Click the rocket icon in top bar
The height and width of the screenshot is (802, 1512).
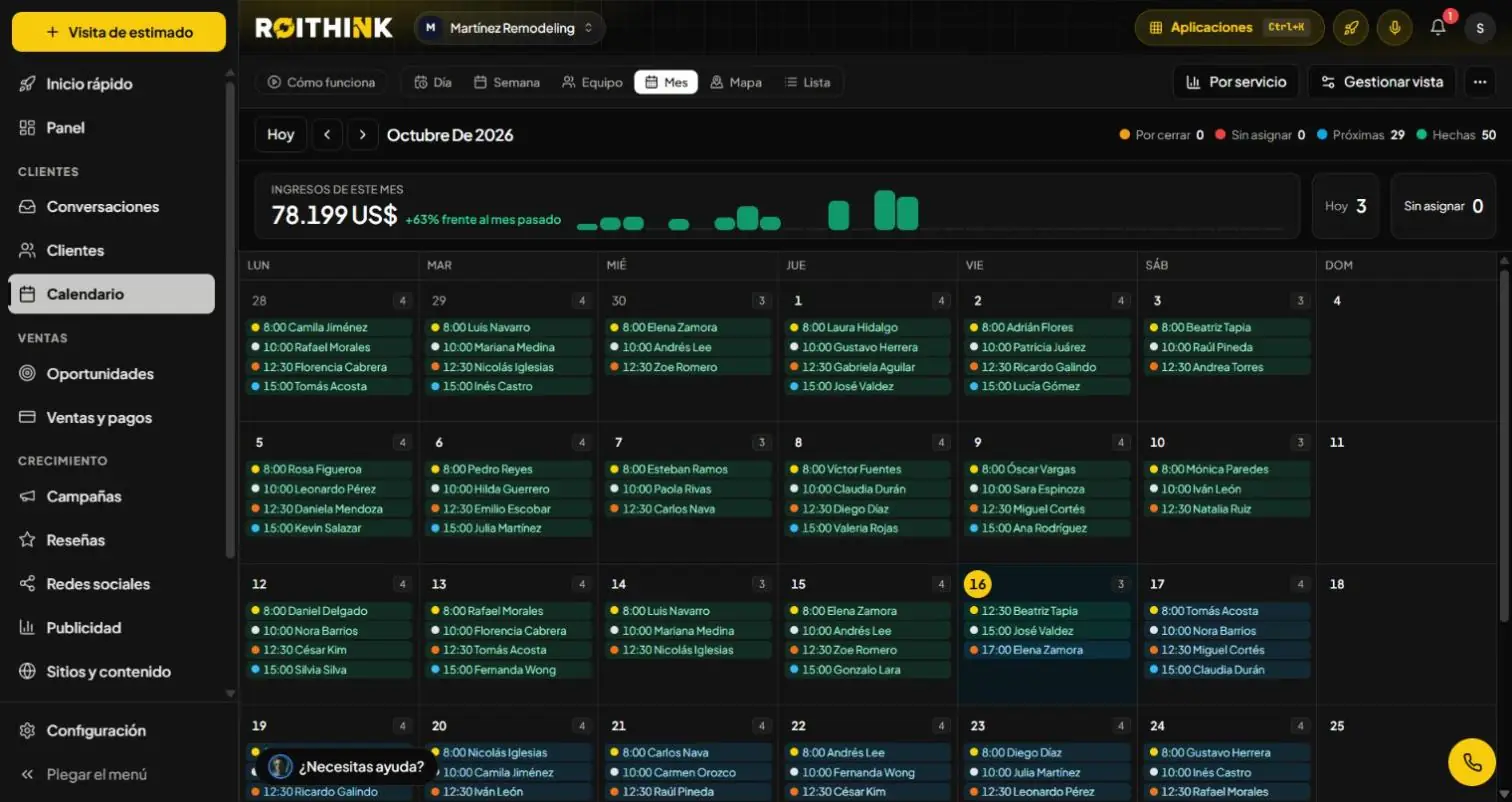1350,28
